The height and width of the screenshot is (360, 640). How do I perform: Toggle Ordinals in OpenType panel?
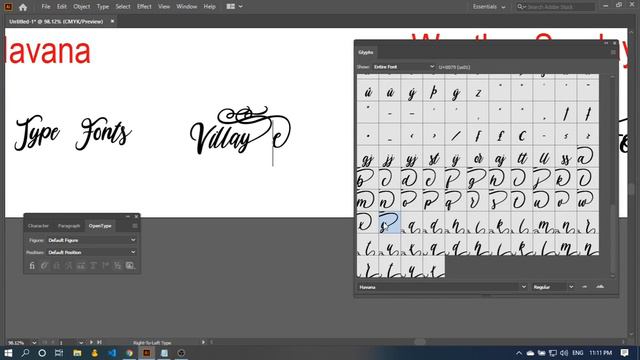click(105, 266)
